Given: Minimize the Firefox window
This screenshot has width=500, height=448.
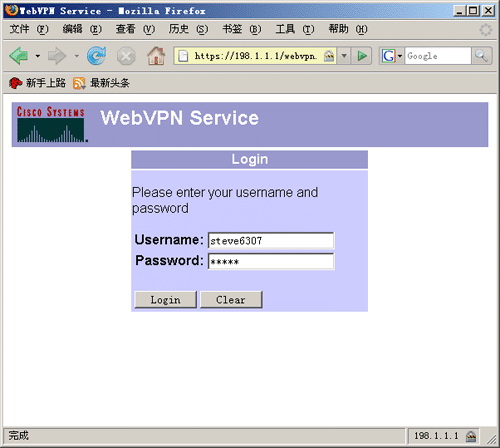Looking at the screenshot, I should tap(459, 11).
